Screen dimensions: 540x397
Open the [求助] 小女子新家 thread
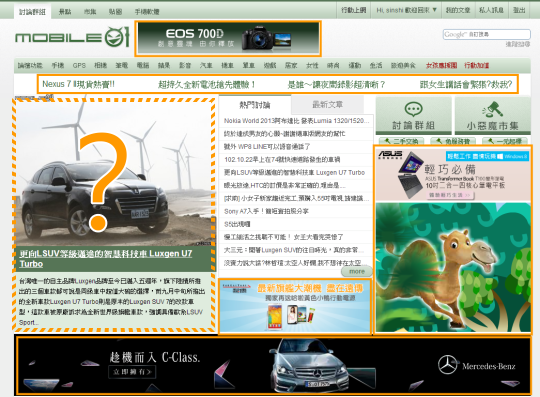pos(297,198)
